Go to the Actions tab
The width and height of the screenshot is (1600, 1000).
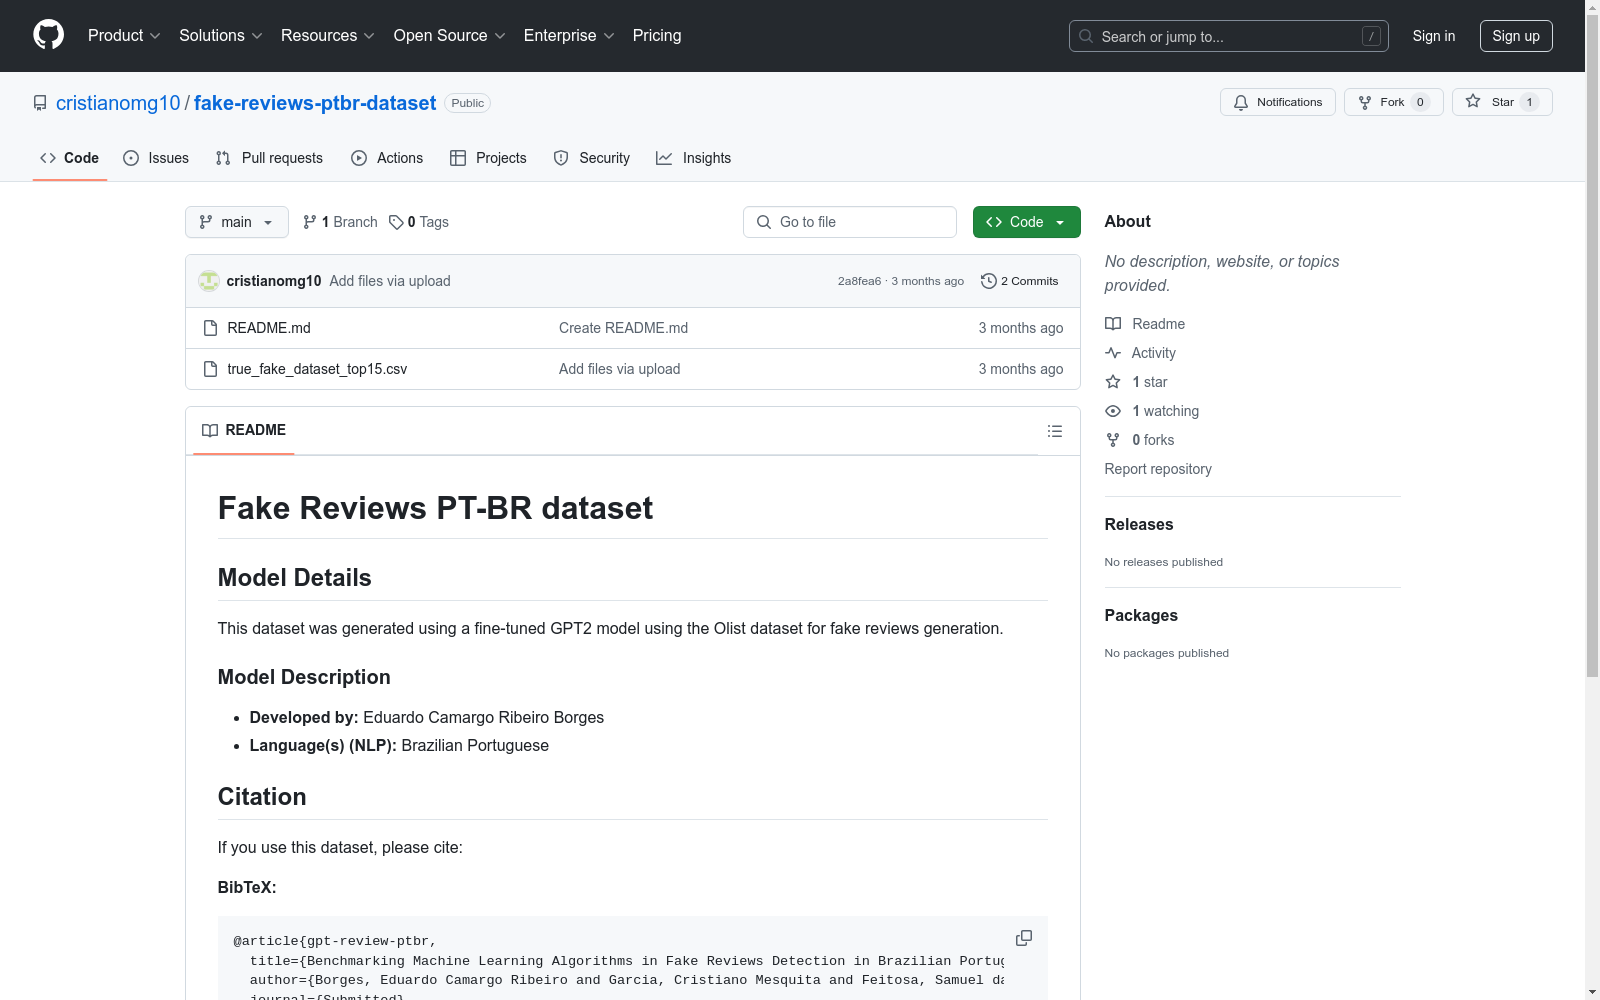[x=387, y=158]
